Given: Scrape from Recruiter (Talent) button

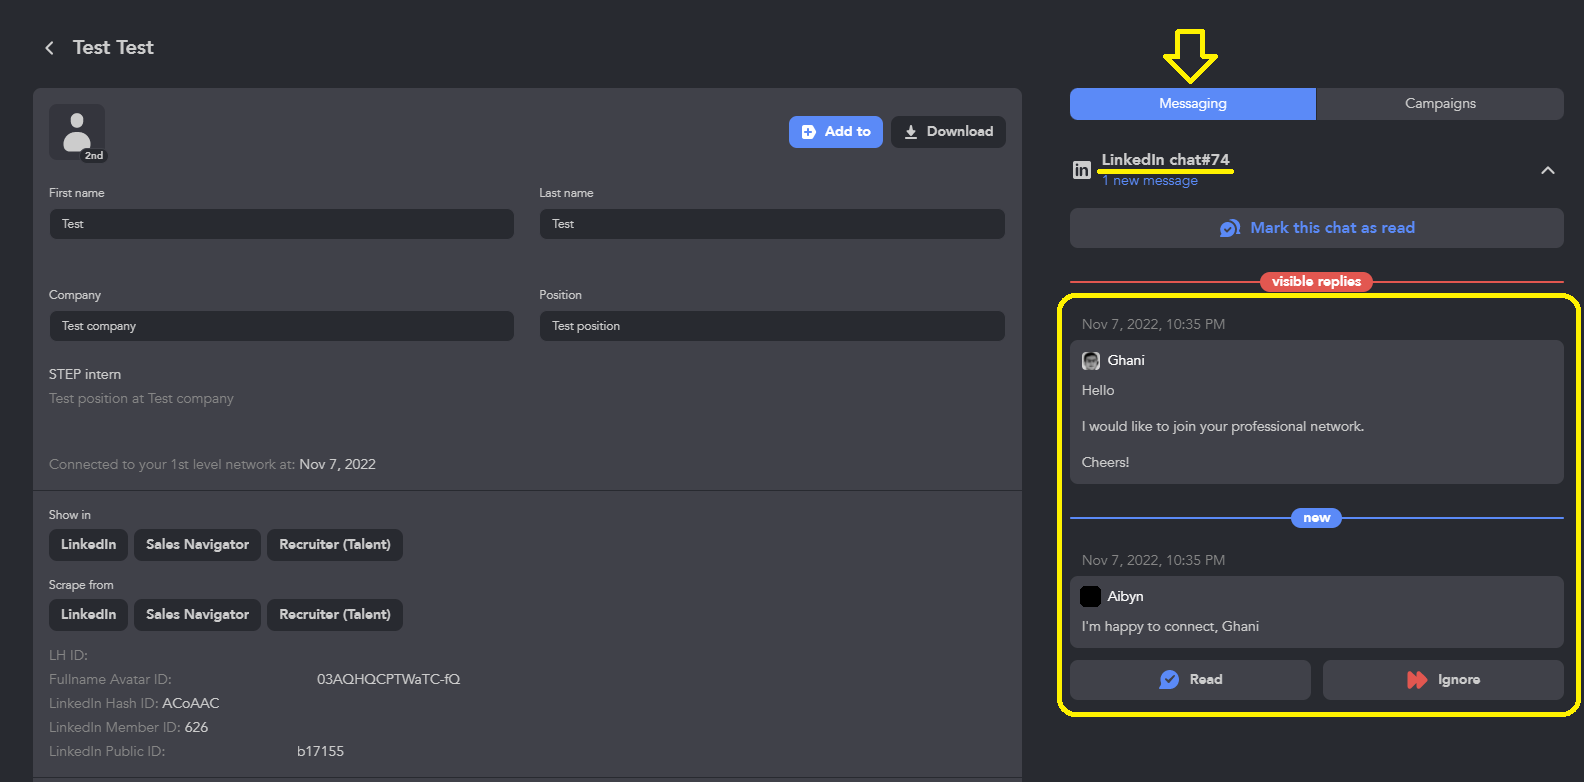Looking at the screenshot, I should (335, 615).
